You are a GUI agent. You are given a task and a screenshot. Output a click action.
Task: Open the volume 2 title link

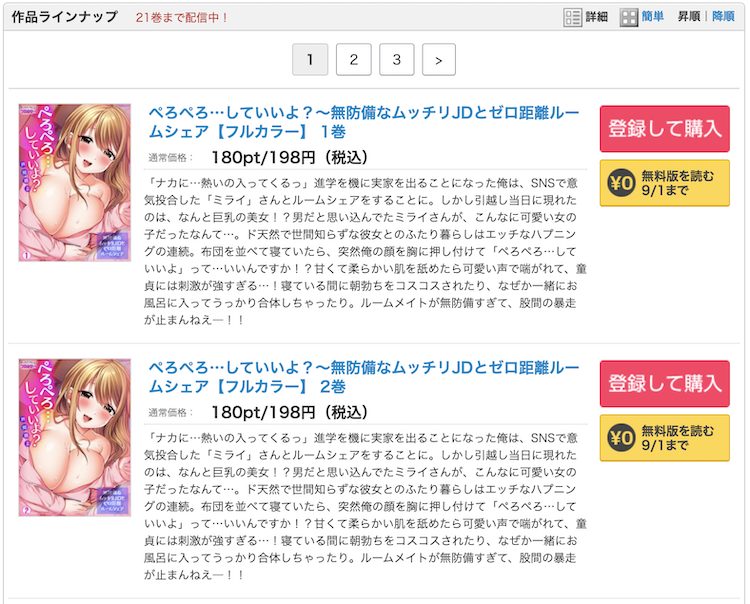coord(364,377)
